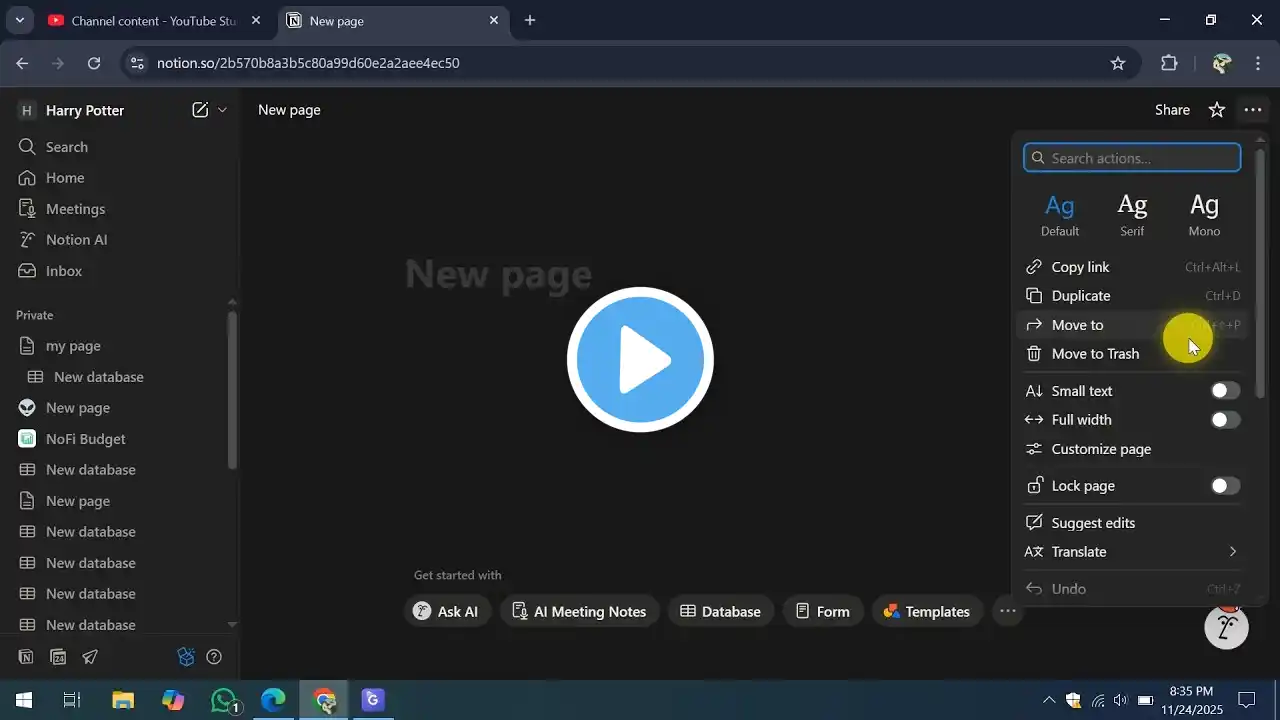Click the blue gift box icon in sidebar

click(x=185, y=657)
